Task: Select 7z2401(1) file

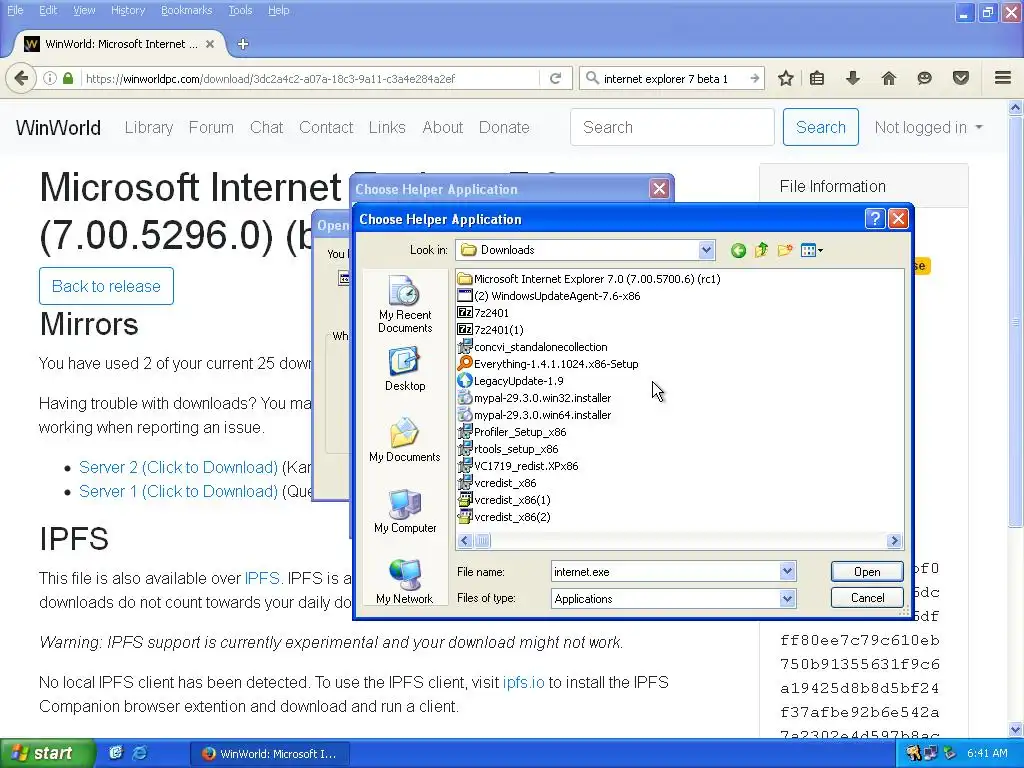Action: pos(490,330)
